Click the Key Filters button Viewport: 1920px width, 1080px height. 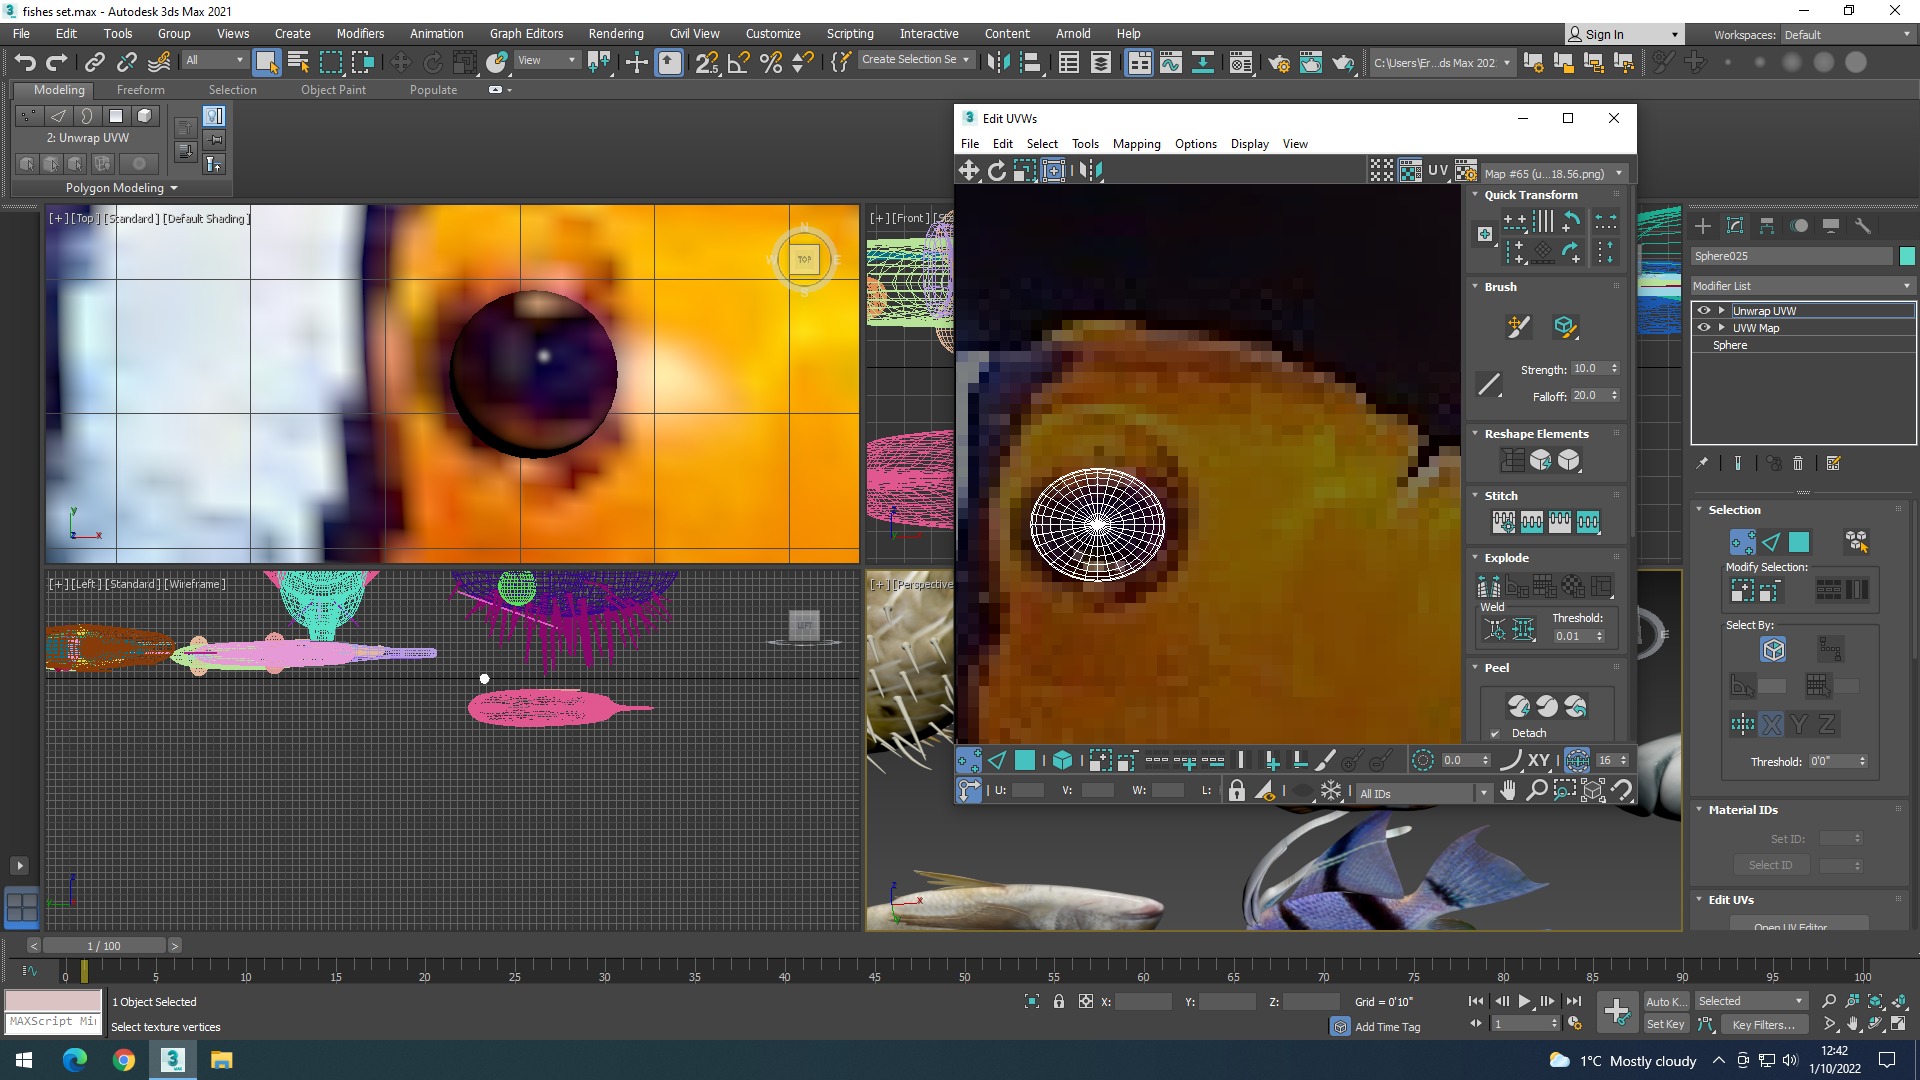(x=1763, y=1025)
